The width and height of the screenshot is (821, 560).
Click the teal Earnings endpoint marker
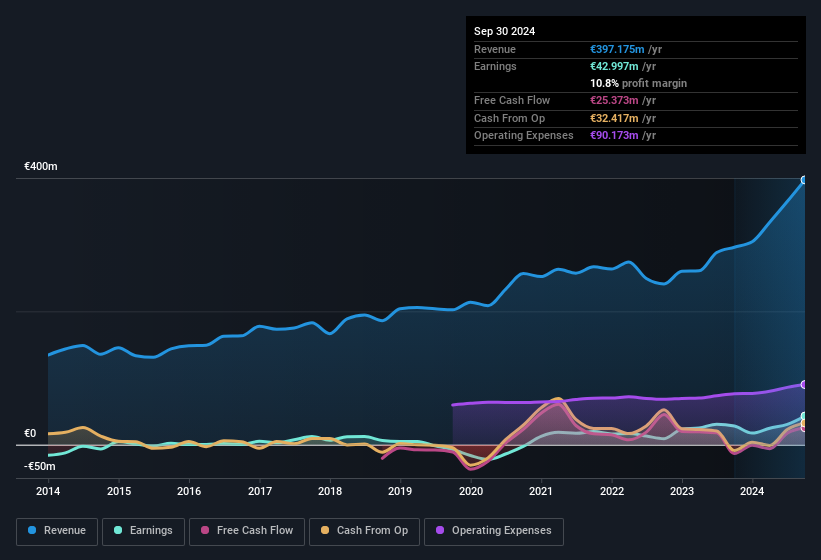[x=804, y=416]
